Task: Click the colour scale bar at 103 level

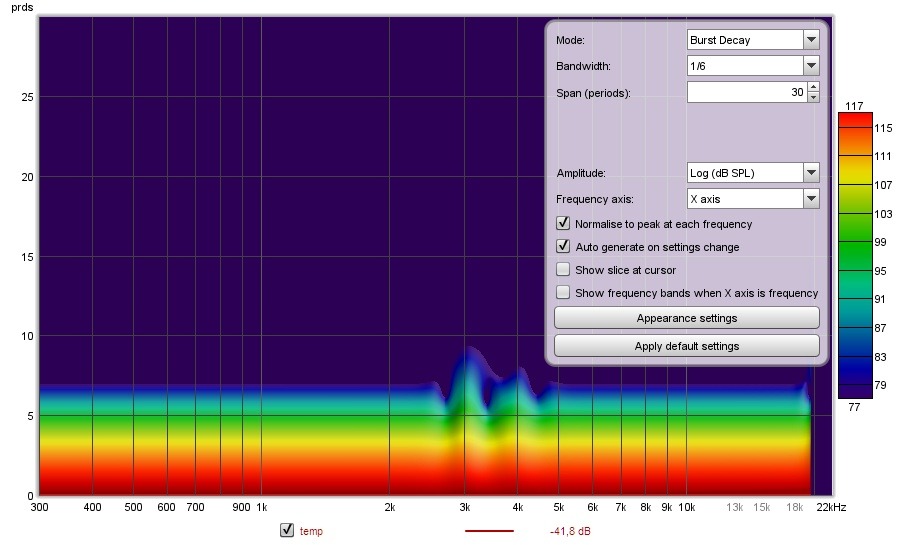Action: (x=855, y=213)
